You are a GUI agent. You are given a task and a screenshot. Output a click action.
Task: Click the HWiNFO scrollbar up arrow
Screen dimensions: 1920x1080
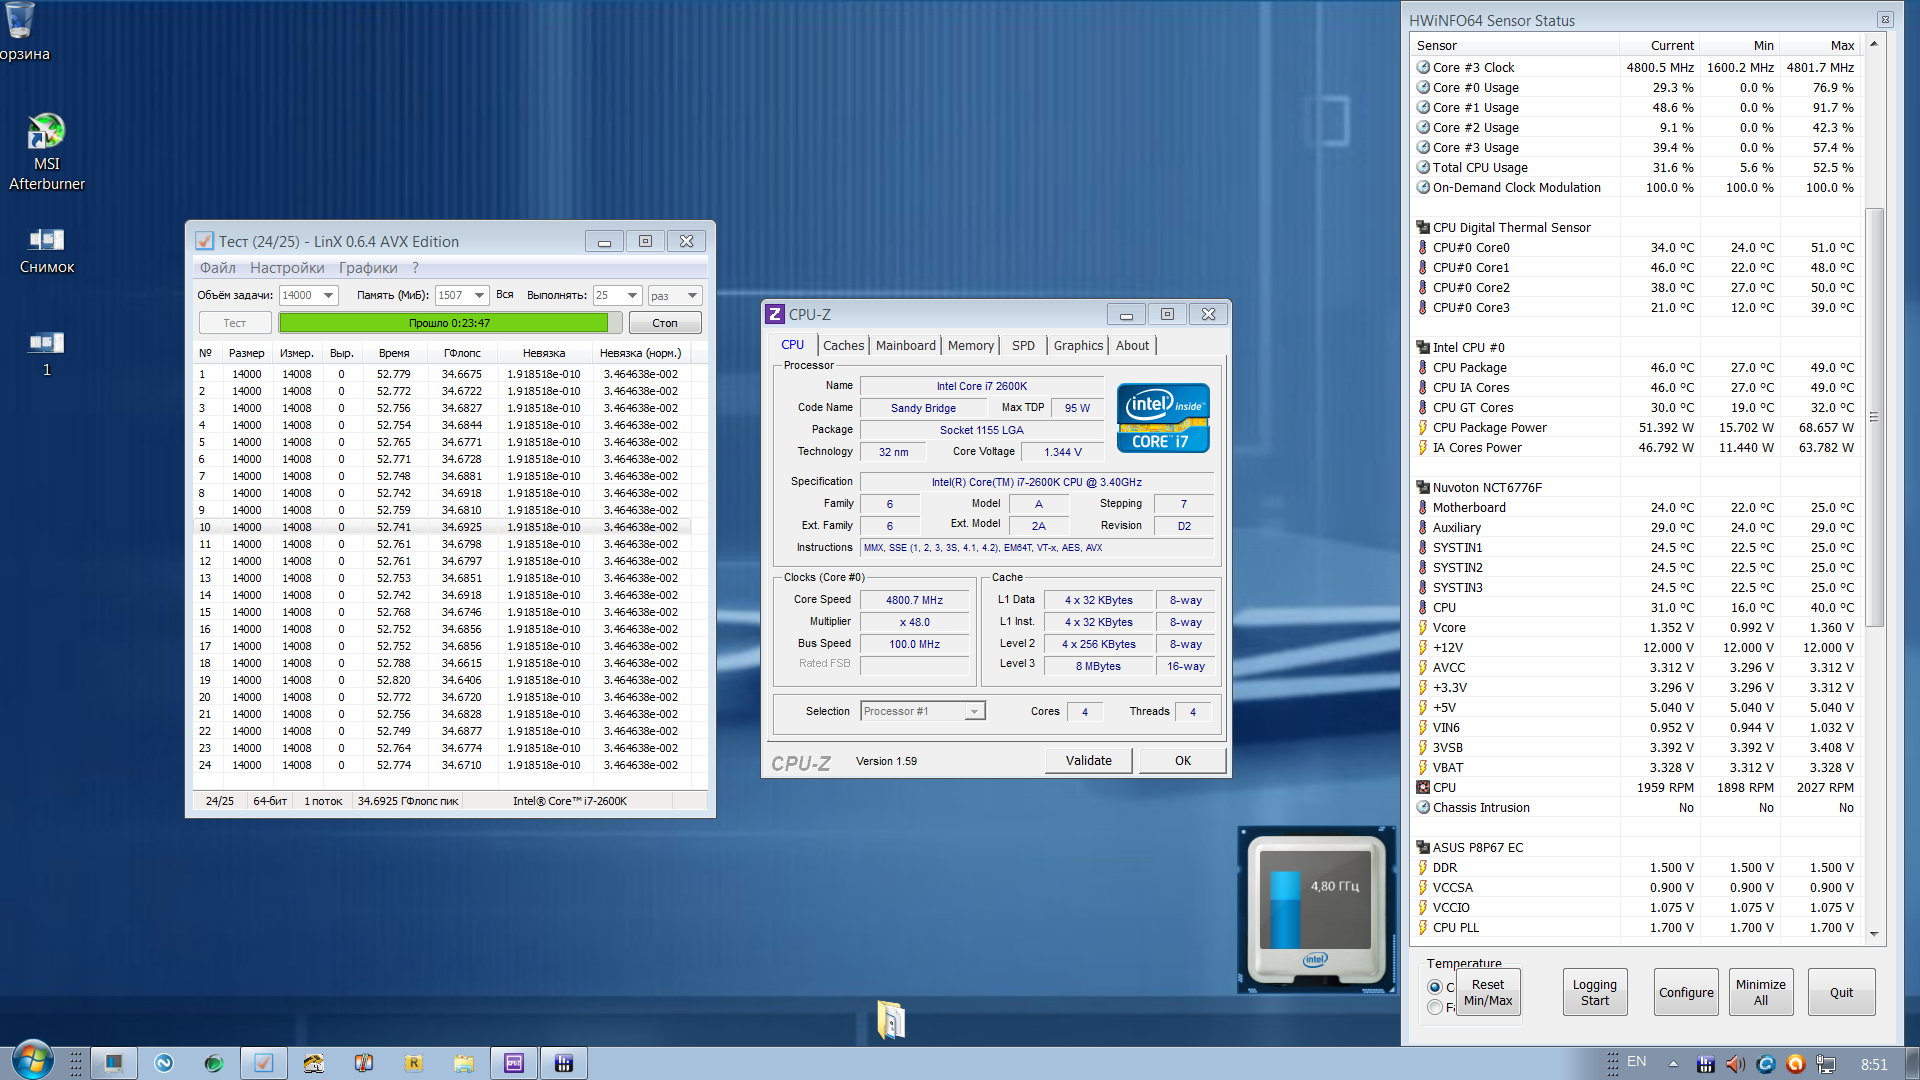[1874, 44]
